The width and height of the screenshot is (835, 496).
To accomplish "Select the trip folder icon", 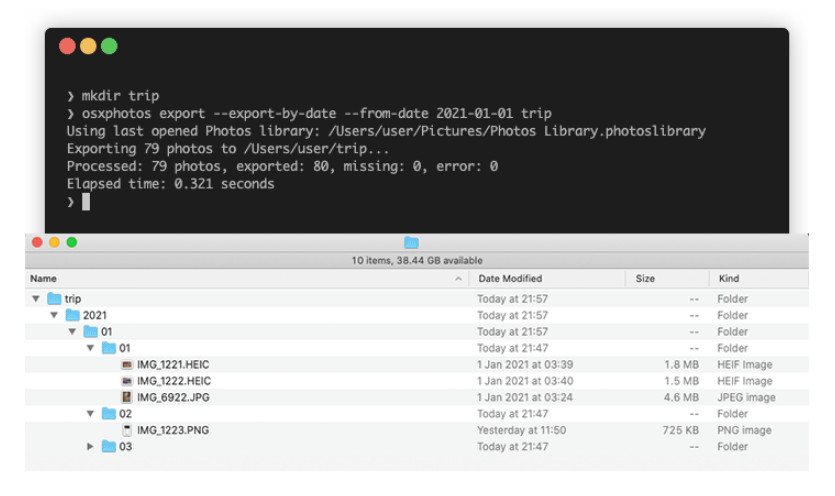I will click(x=54, y=298).
